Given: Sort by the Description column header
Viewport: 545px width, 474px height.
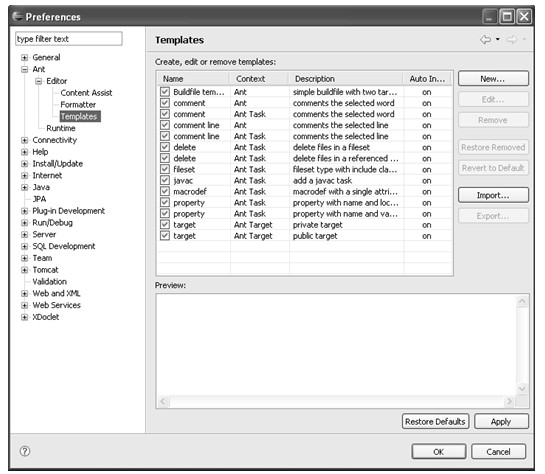Looking at the screenshot, I should (x=345, y=79).
